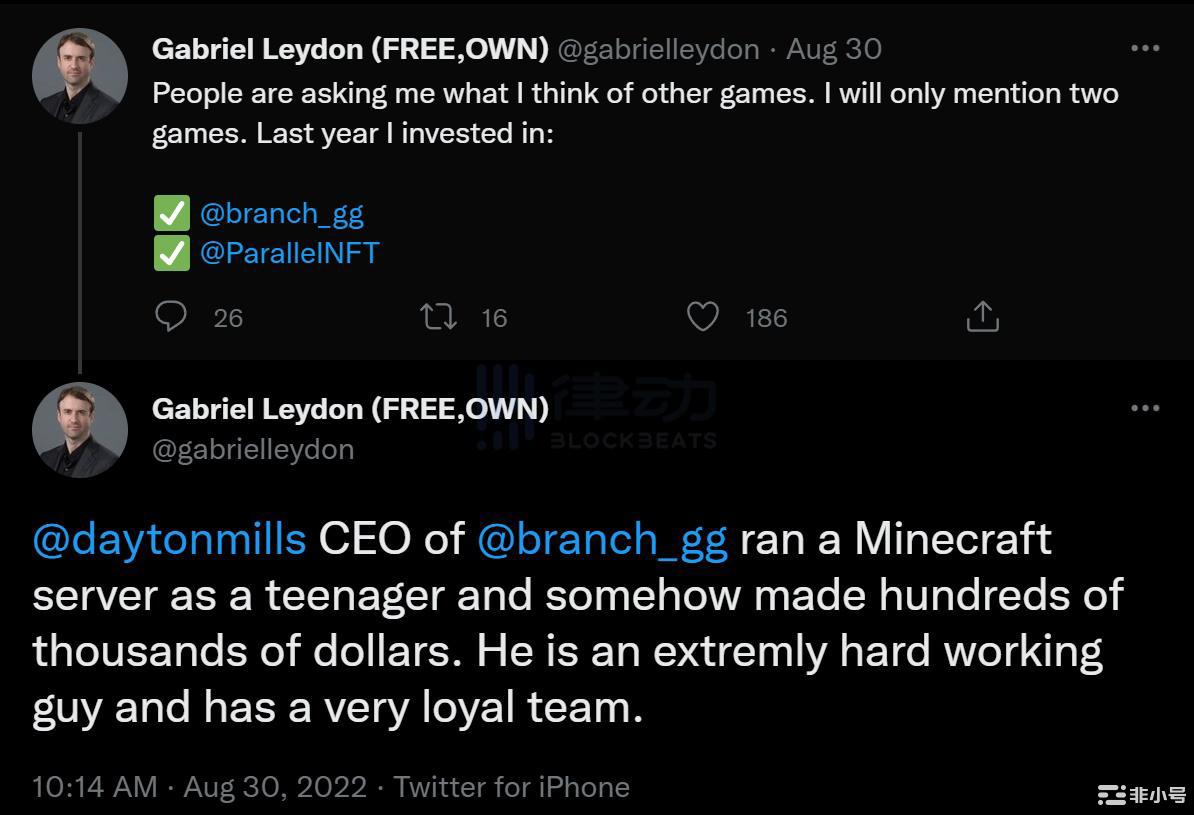Click the green checkmark emoji beside @branch_gg
The height and width of the screenshot is (815, 1194).
click(171, 214)
